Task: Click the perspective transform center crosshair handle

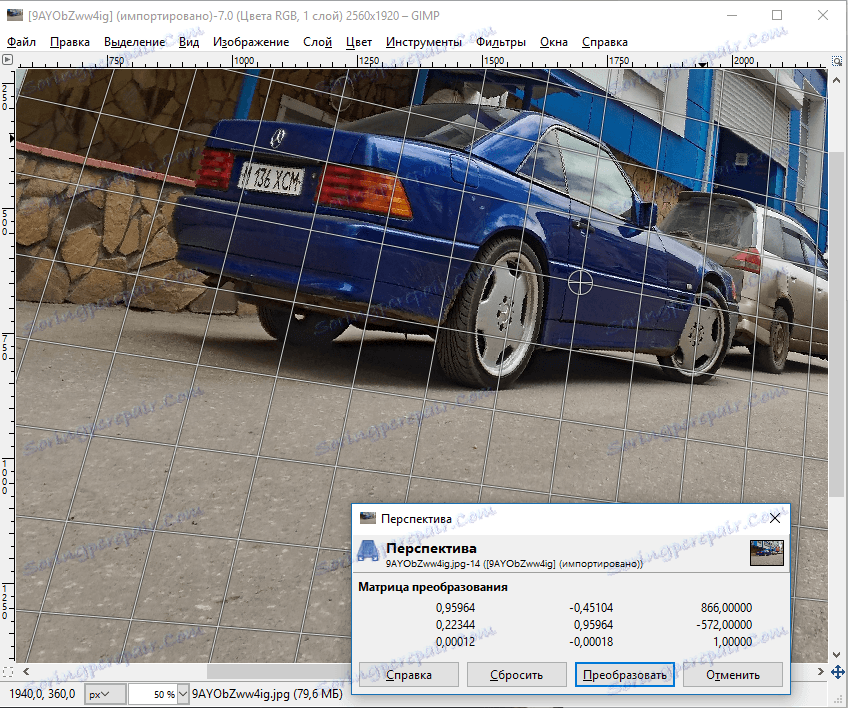Action: pyautogui.click(x=580, y=282)
